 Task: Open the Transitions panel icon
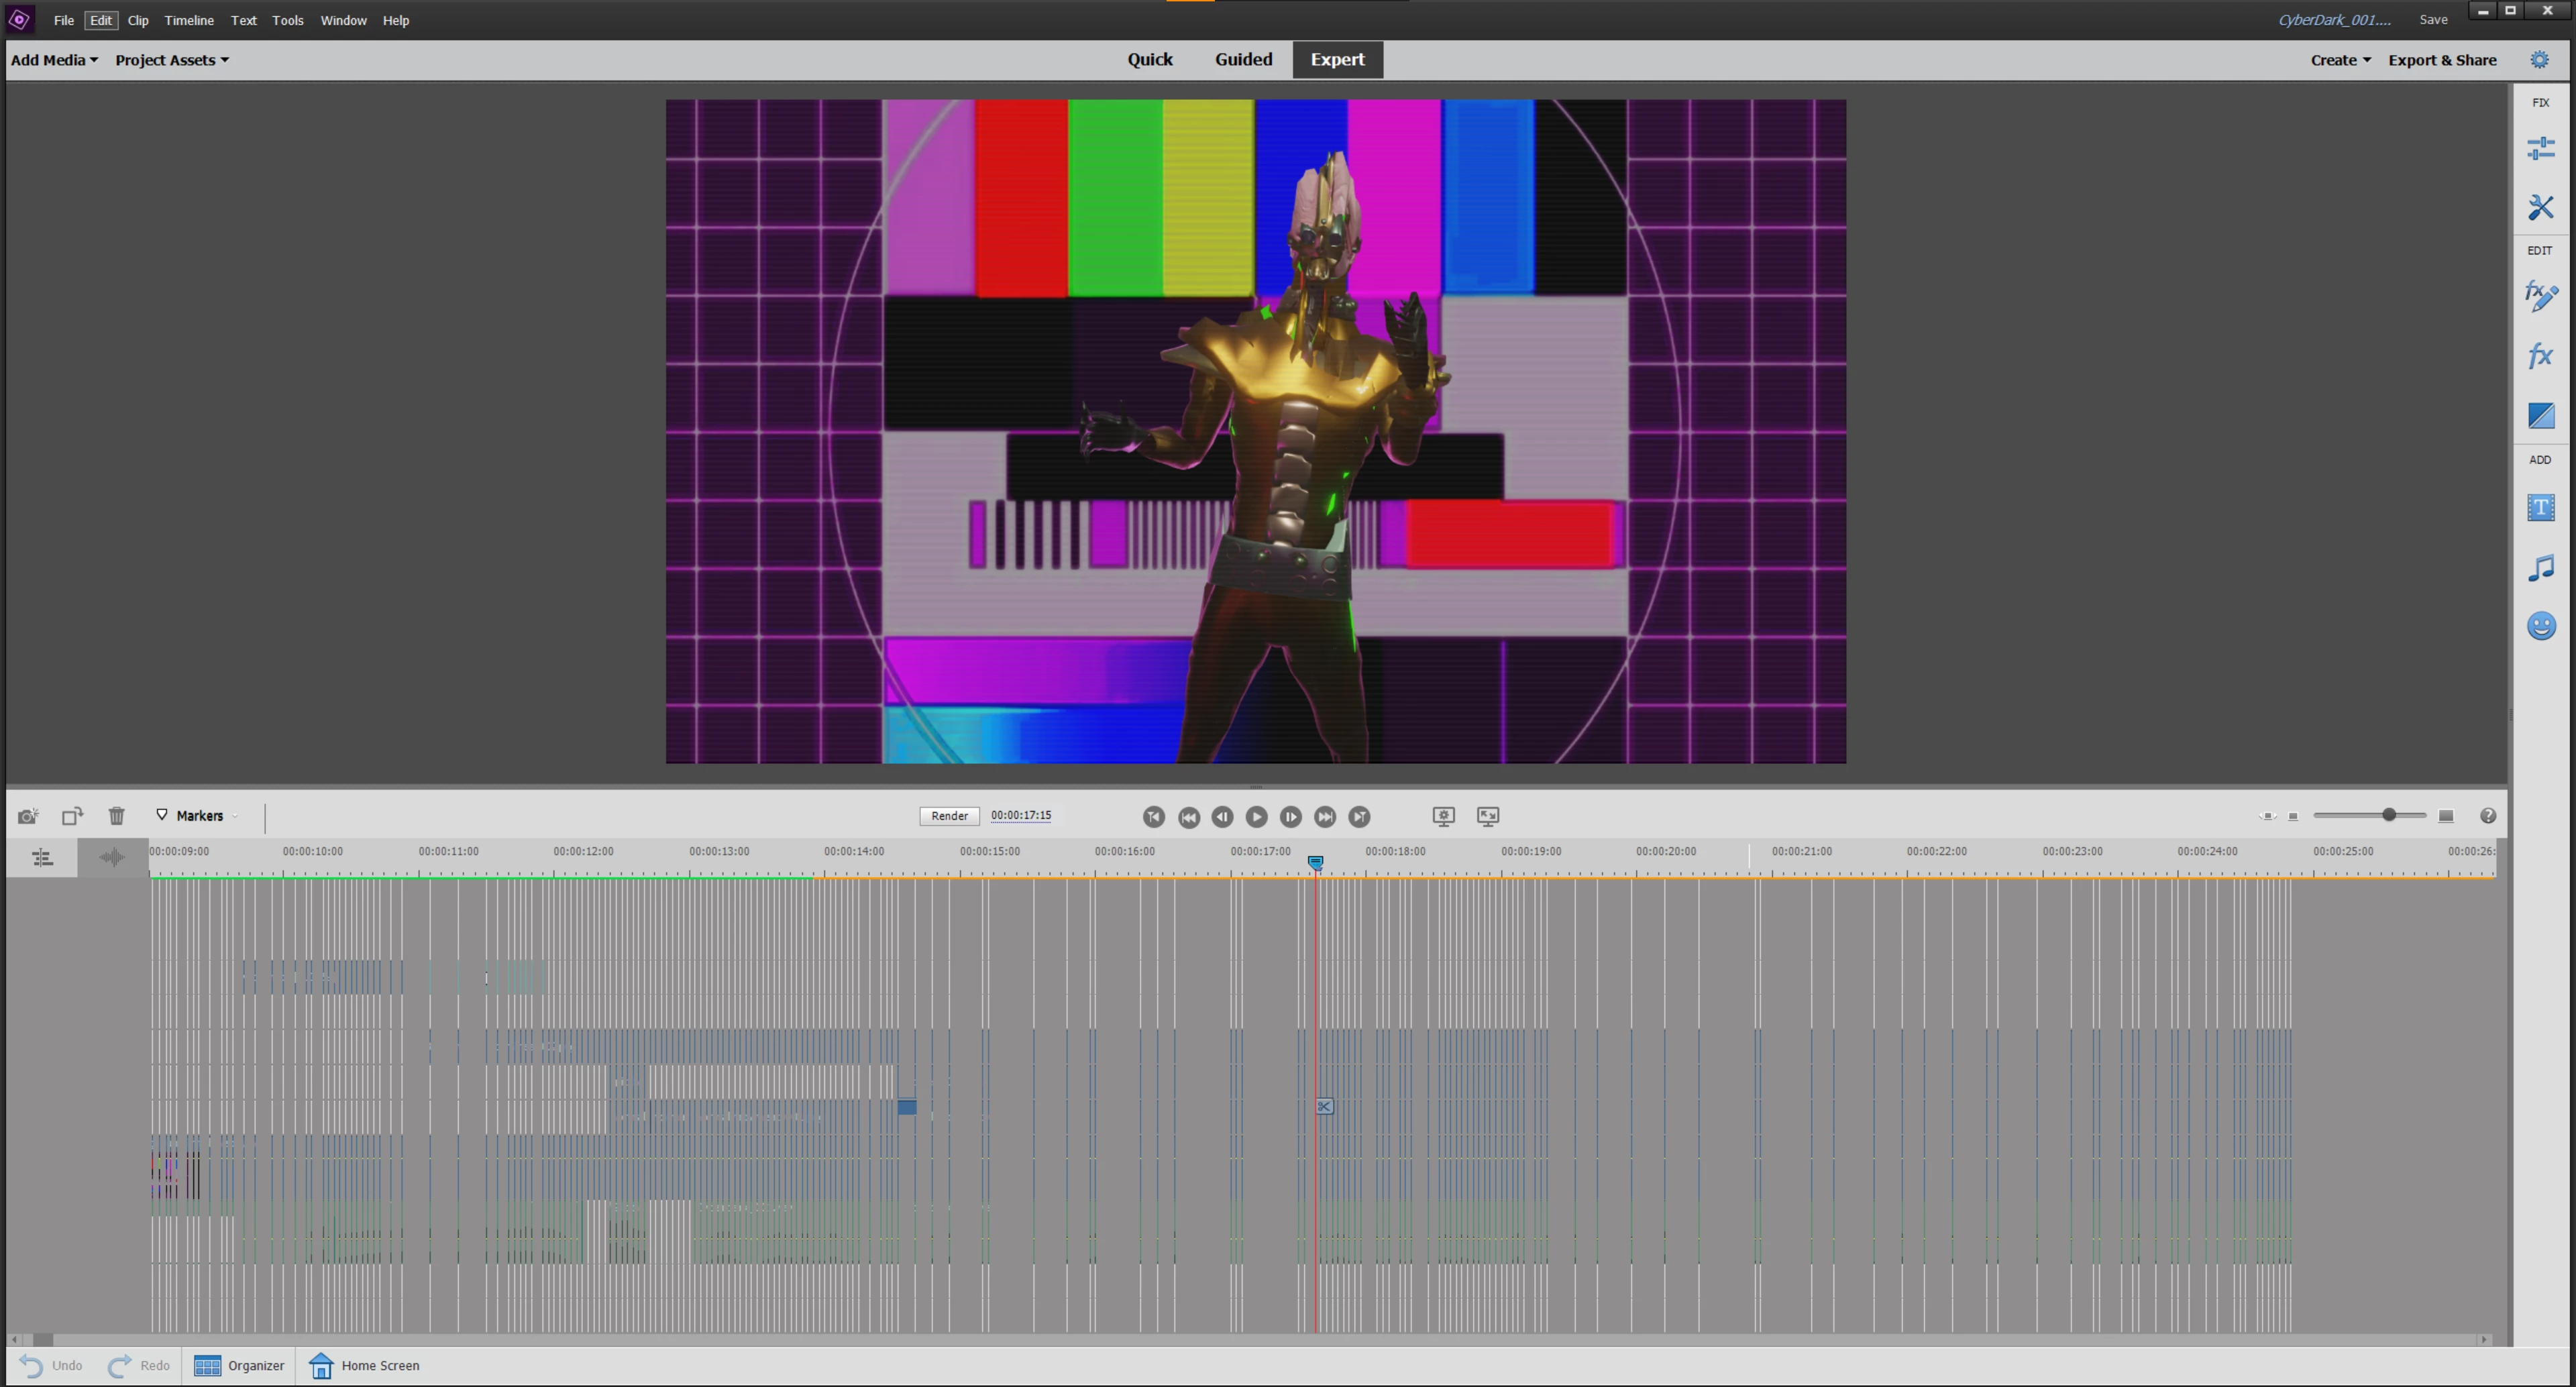(x=2540, y=416)
